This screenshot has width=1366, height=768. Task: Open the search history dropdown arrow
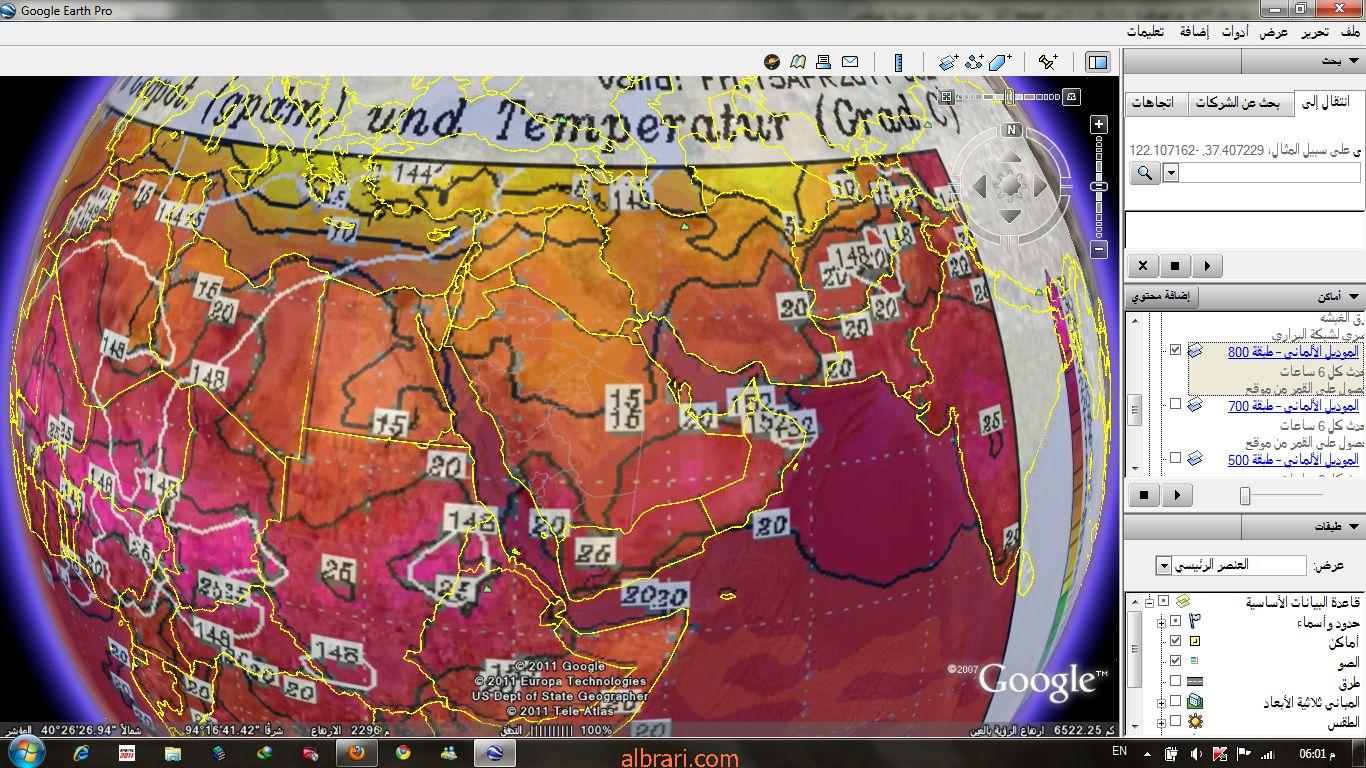tap(1171, 173)
